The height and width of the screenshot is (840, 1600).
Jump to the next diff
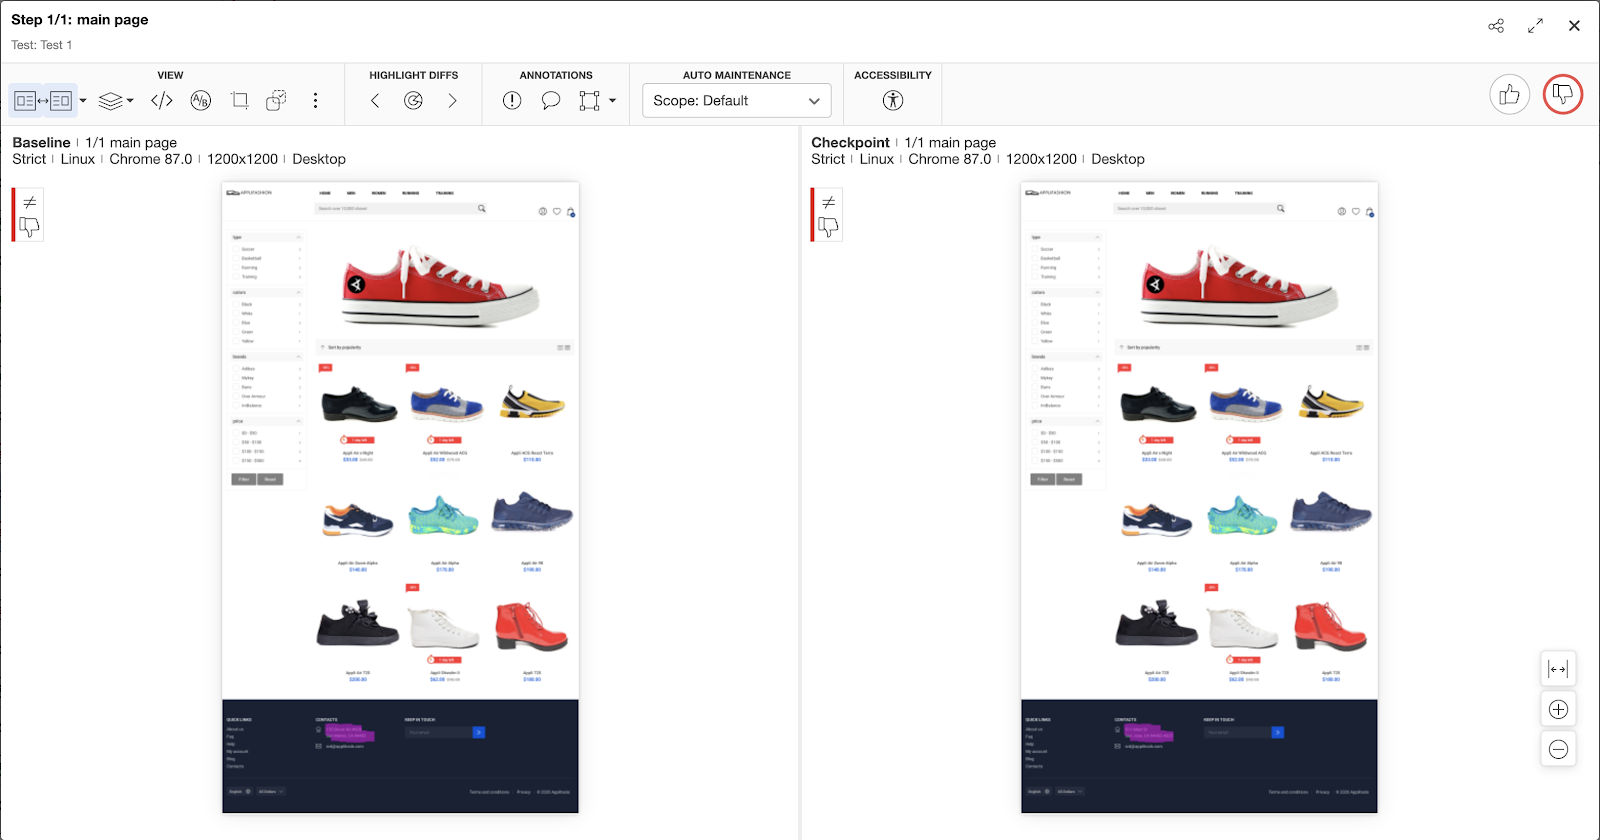[452, 101]
